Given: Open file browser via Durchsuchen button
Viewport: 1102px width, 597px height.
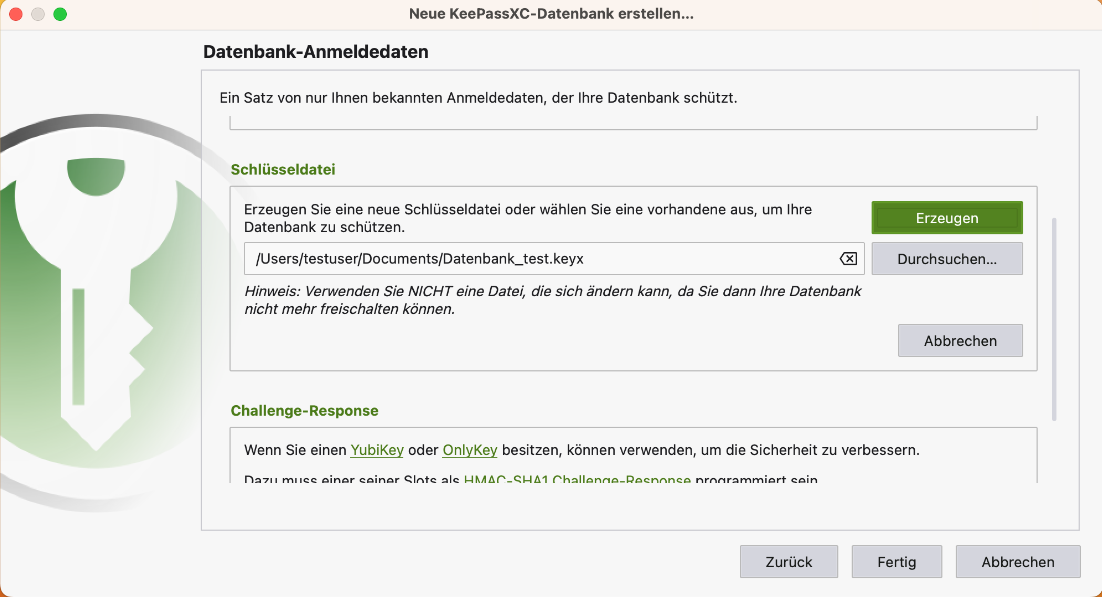Looking at the screenshot, I should (946, 259).
